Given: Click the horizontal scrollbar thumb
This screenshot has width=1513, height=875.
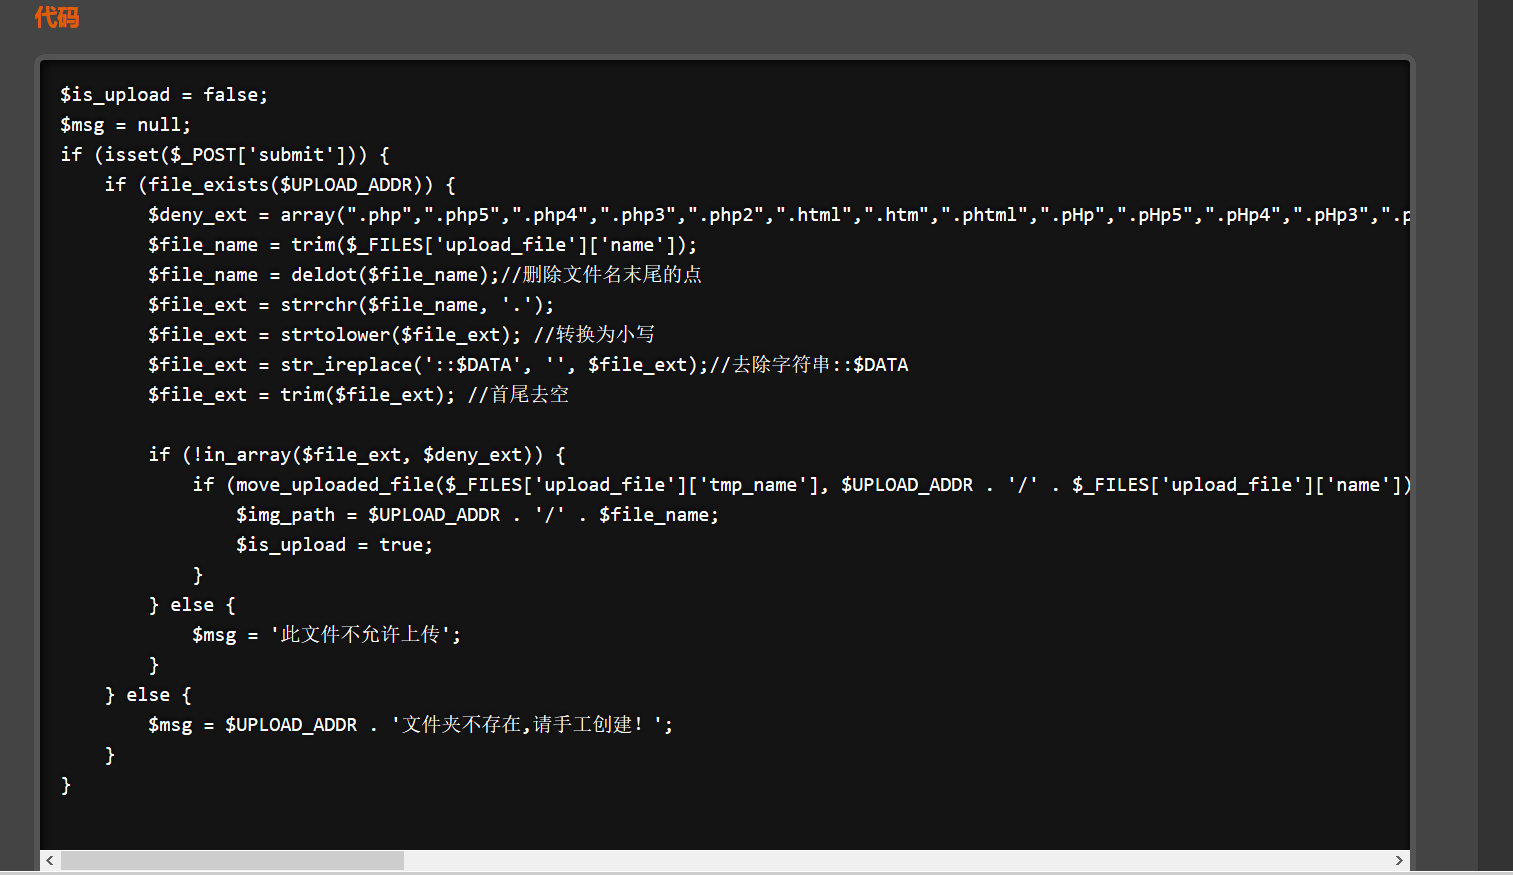Looking at the screenshot, I should pos(232,861).
